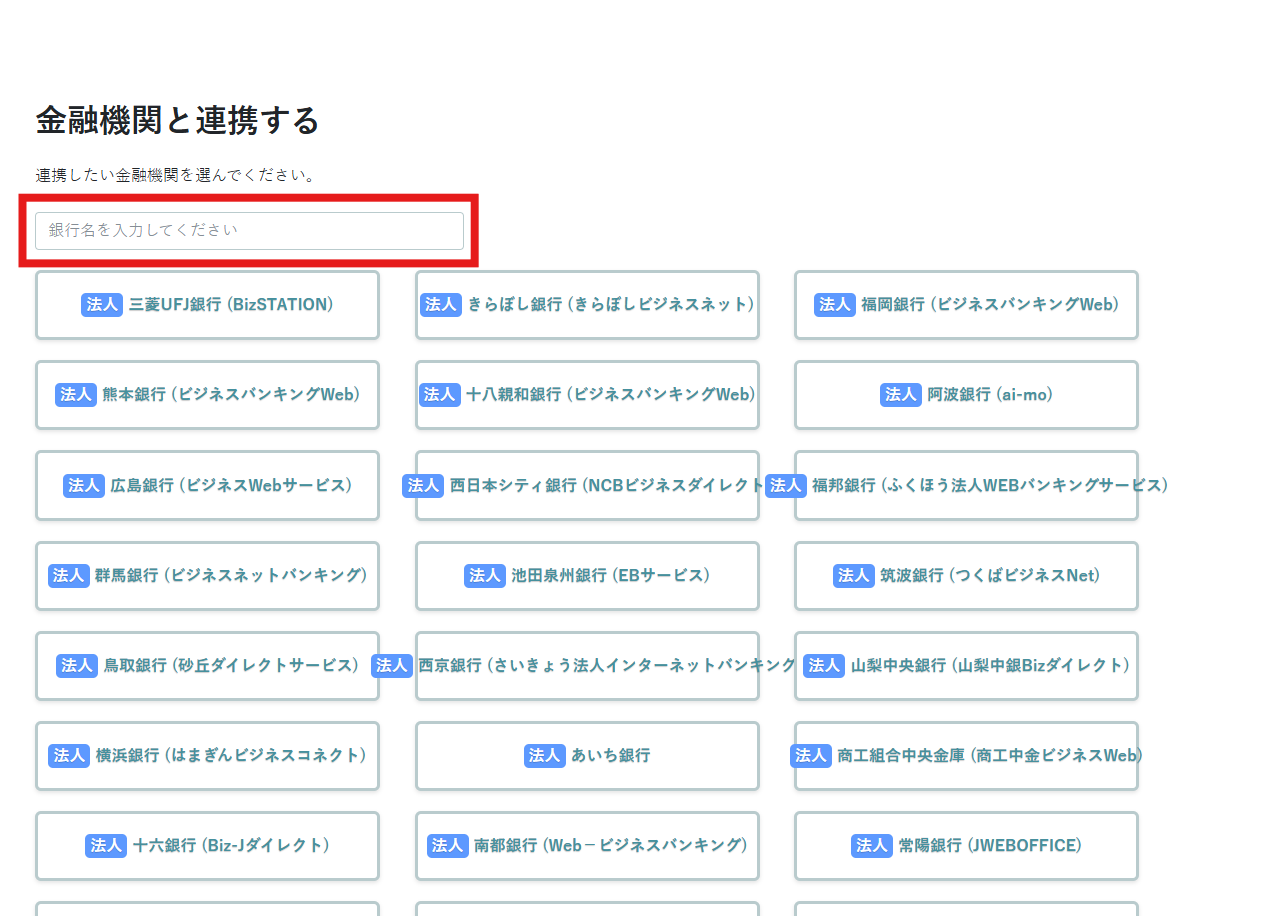Pick 十八親和銀行 (ビジネスバンキングWeb)
This screenshot has height=916, width=1286.
tap(587, 395)
